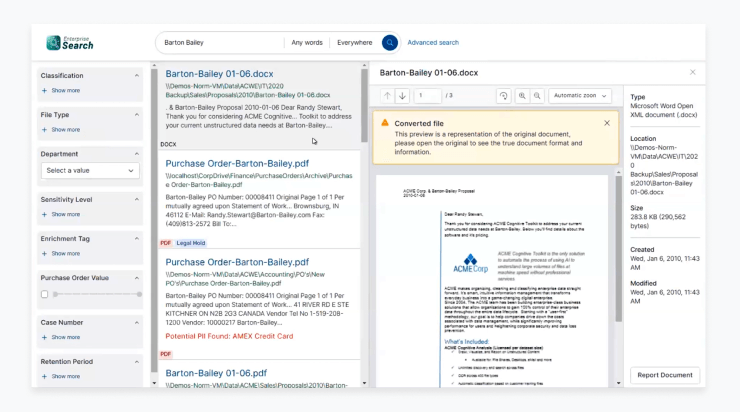Viewport: 740px width, 412px height.
Task: Click the search results vertical scrollbar
Action: [364, 106]
